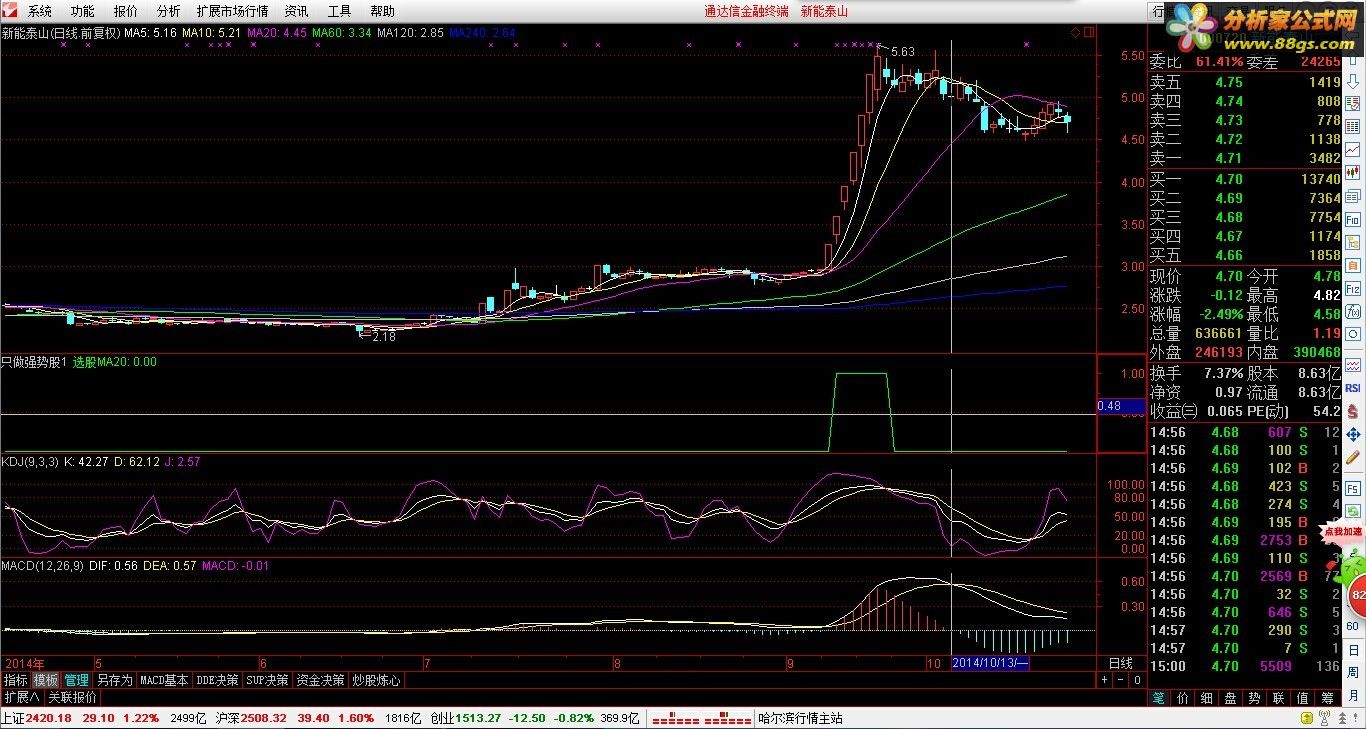Select the MACD基本 template
Screen dimensions: 1366x729
pos(164,680)
